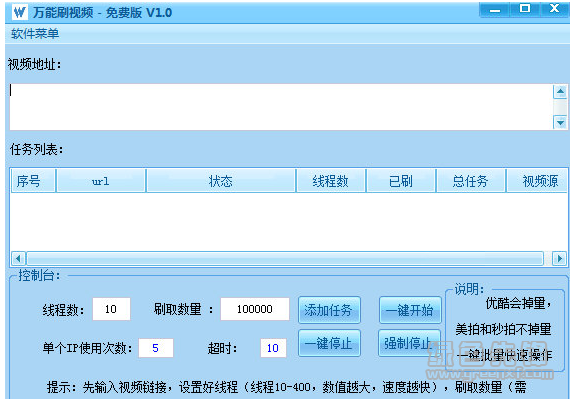Viewport: 575px width, 399px height.
Task: Click the task list scroll right arrow
Action: (560, 259)
